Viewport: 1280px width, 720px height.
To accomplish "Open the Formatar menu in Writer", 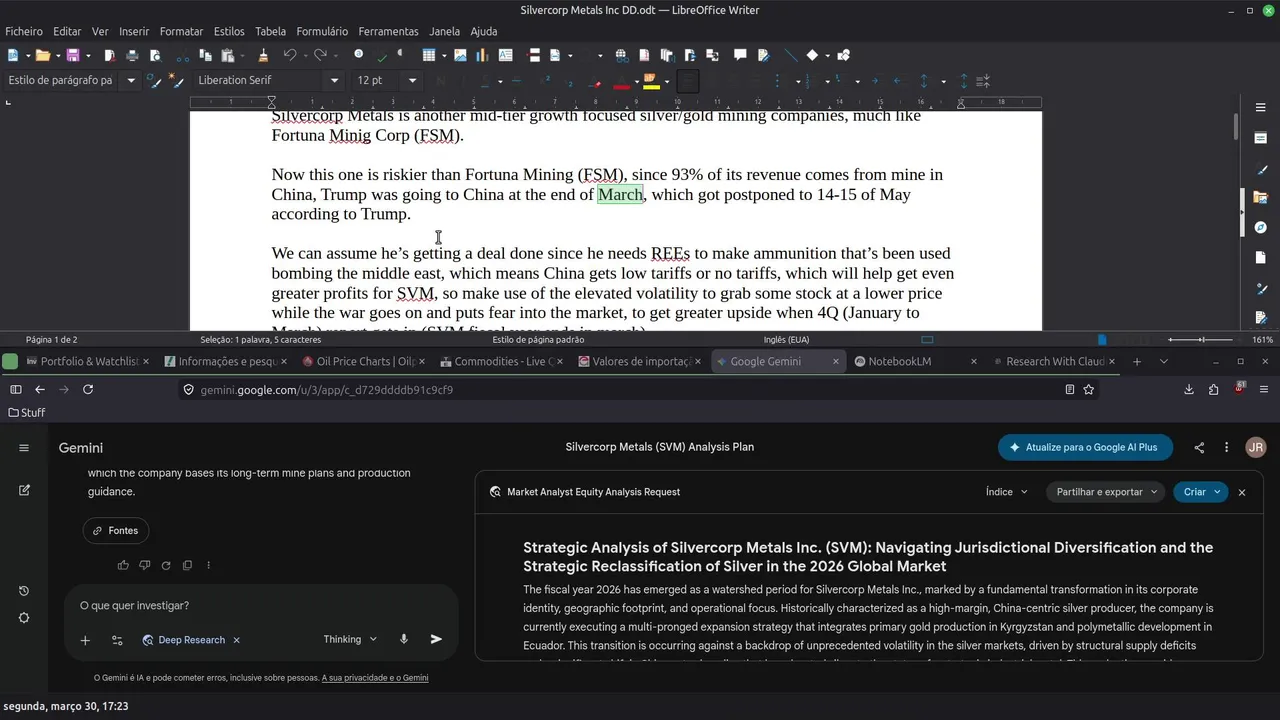I will click(x=181, y=32).
